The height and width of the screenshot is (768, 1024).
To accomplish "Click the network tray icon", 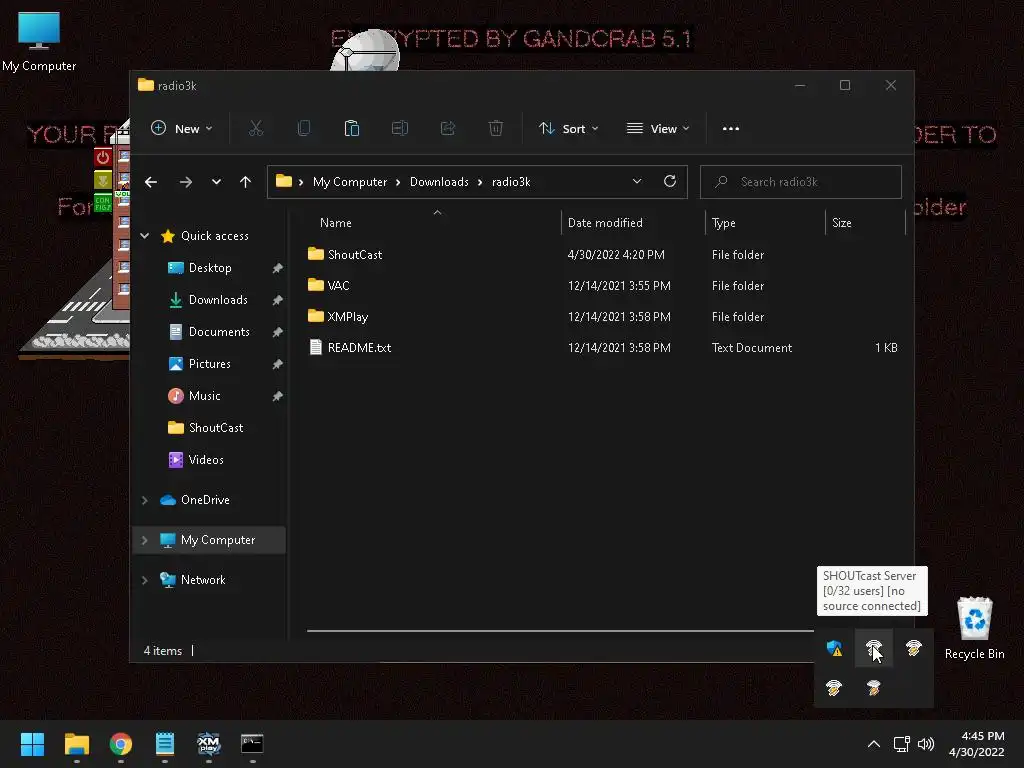I will point(902,744).
